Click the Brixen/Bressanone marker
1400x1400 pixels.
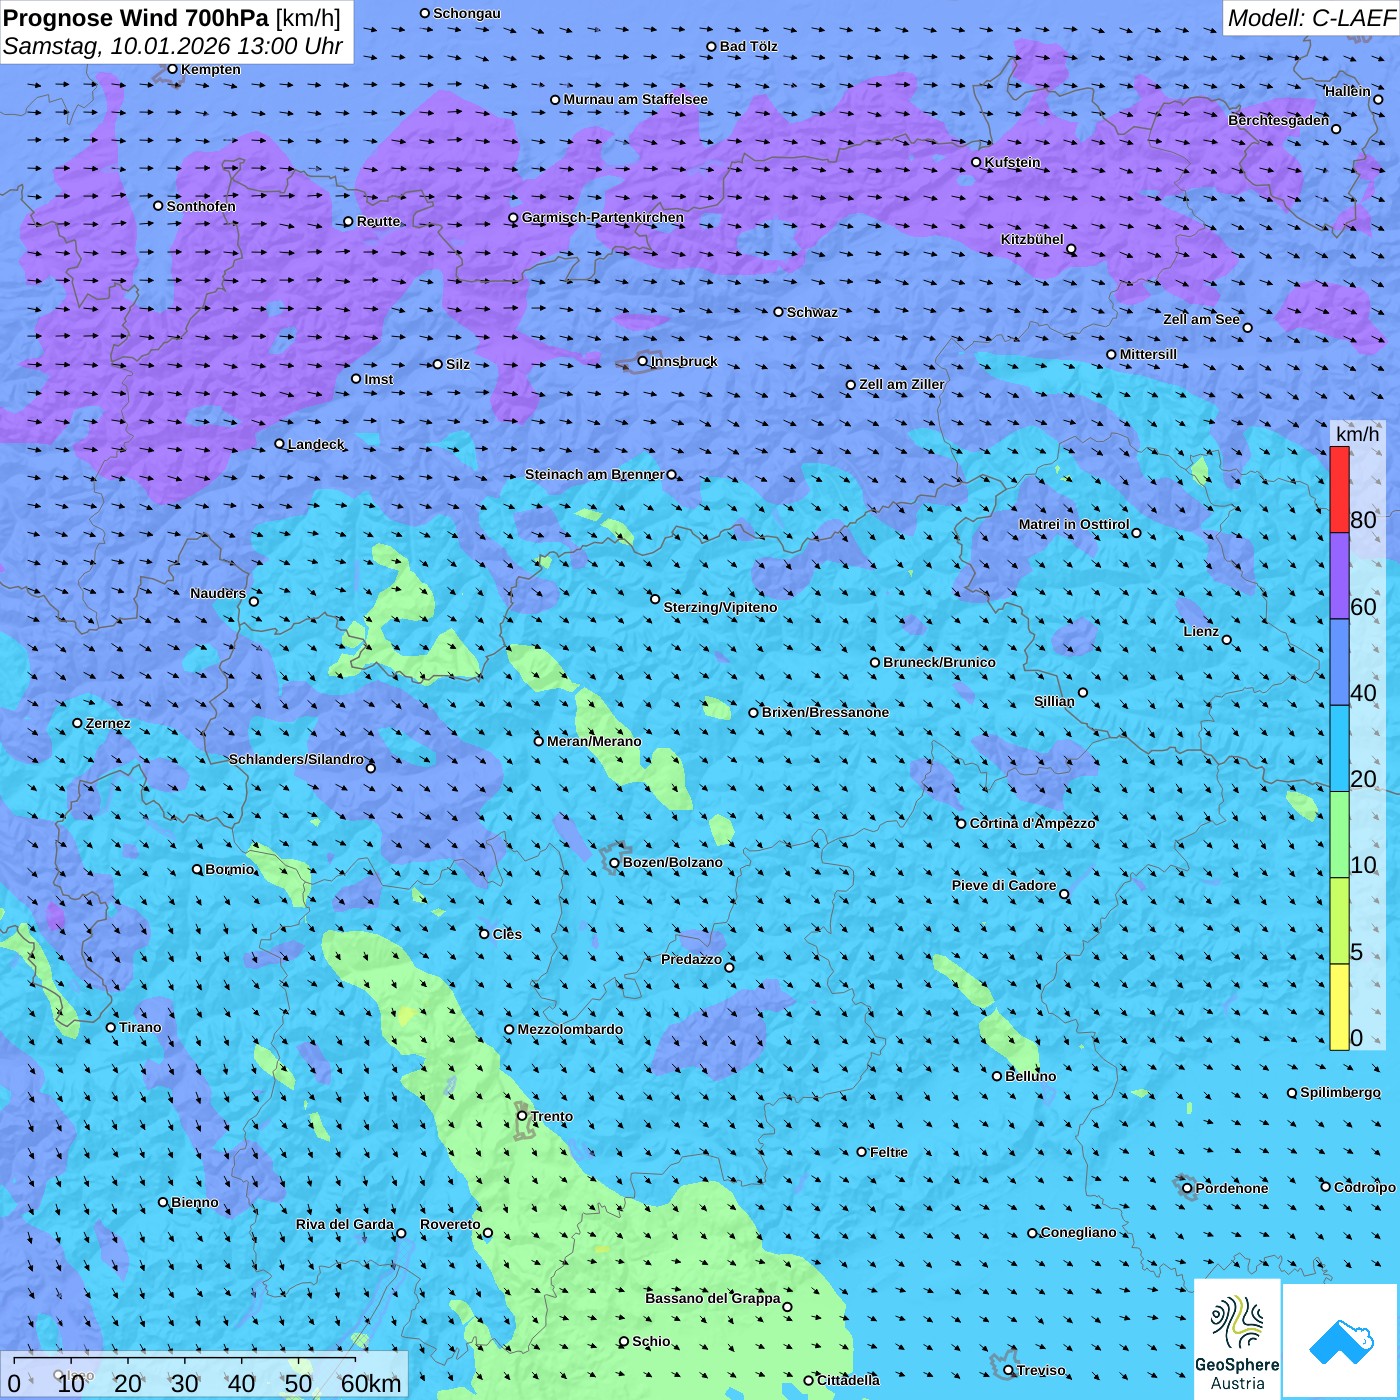[x=754, y=712]
